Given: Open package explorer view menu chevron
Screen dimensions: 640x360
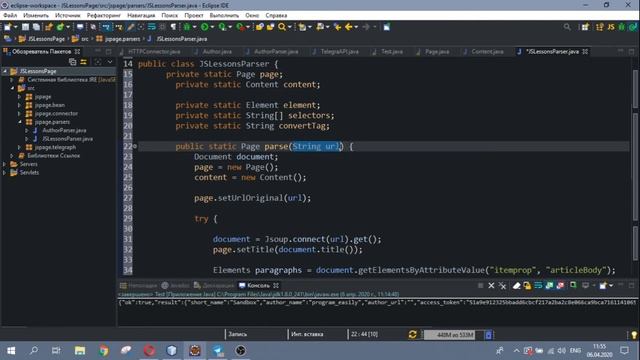Looking at the screenshot, I should pyautogui.click(x=109, y=62).
